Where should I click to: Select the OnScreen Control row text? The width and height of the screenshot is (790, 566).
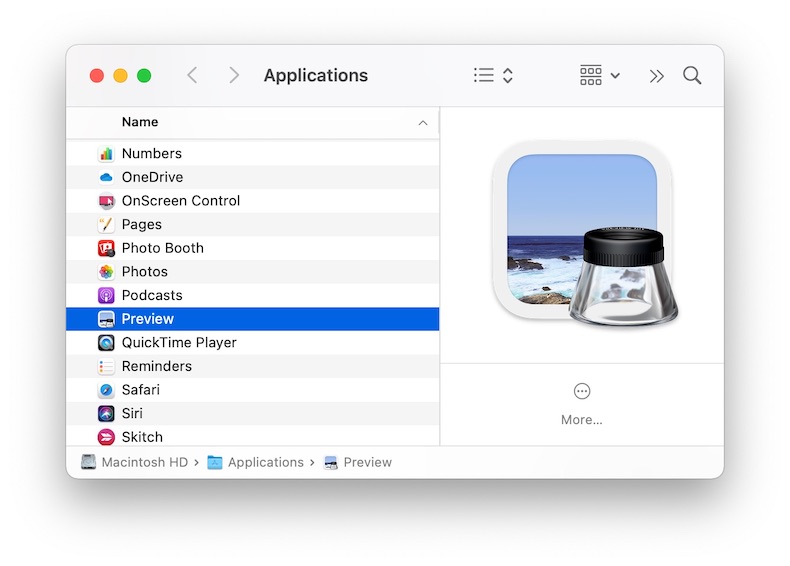click(x=181, y=201)
